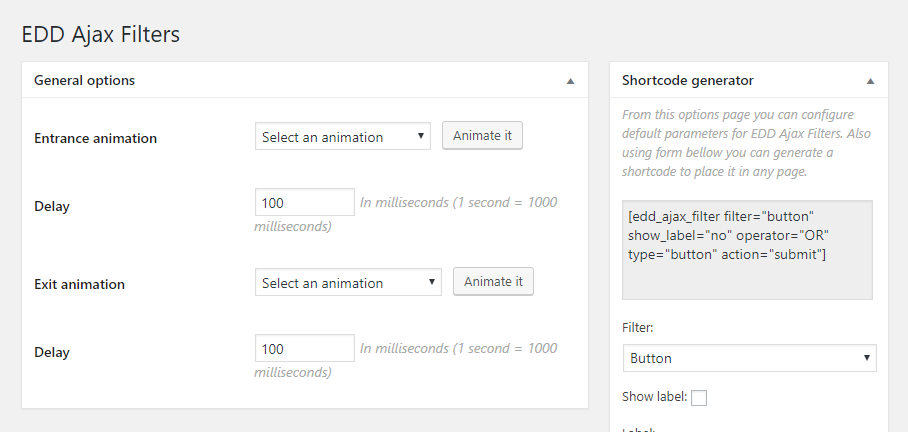Click the Exit animation label

pyautogui.click(x=79, y=284)
